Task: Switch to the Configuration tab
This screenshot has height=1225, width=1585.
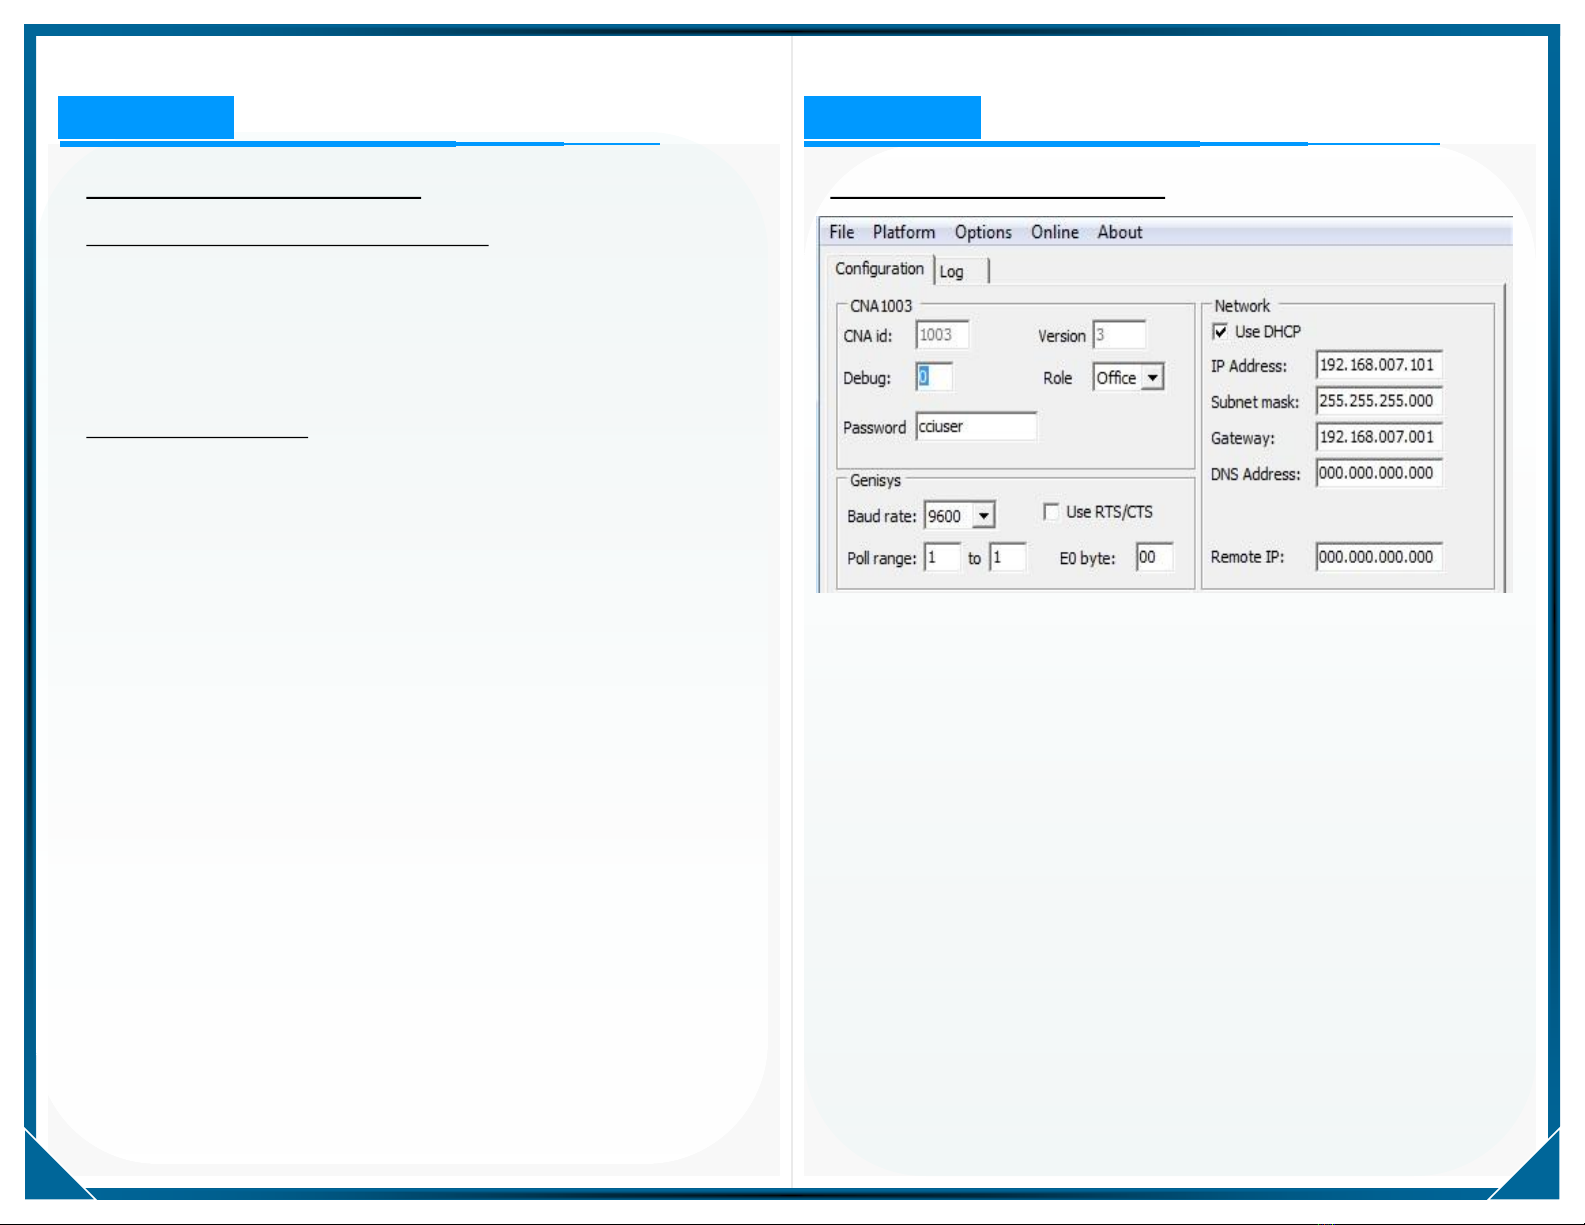Action: pos(880,269)
